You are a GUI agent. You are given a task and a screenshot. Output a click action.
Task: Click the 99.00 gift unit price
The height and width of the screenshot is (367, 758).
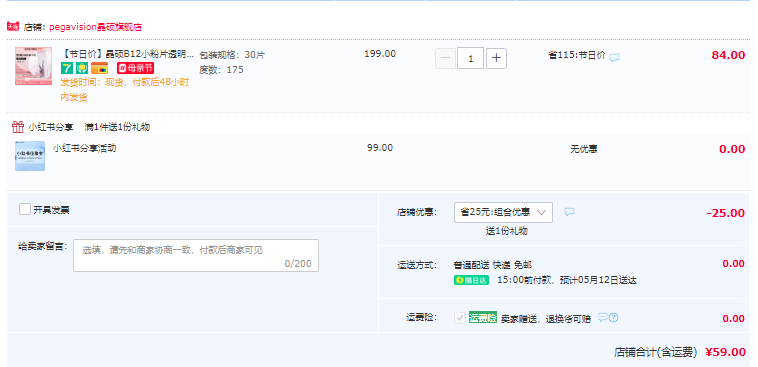[380, 147]
